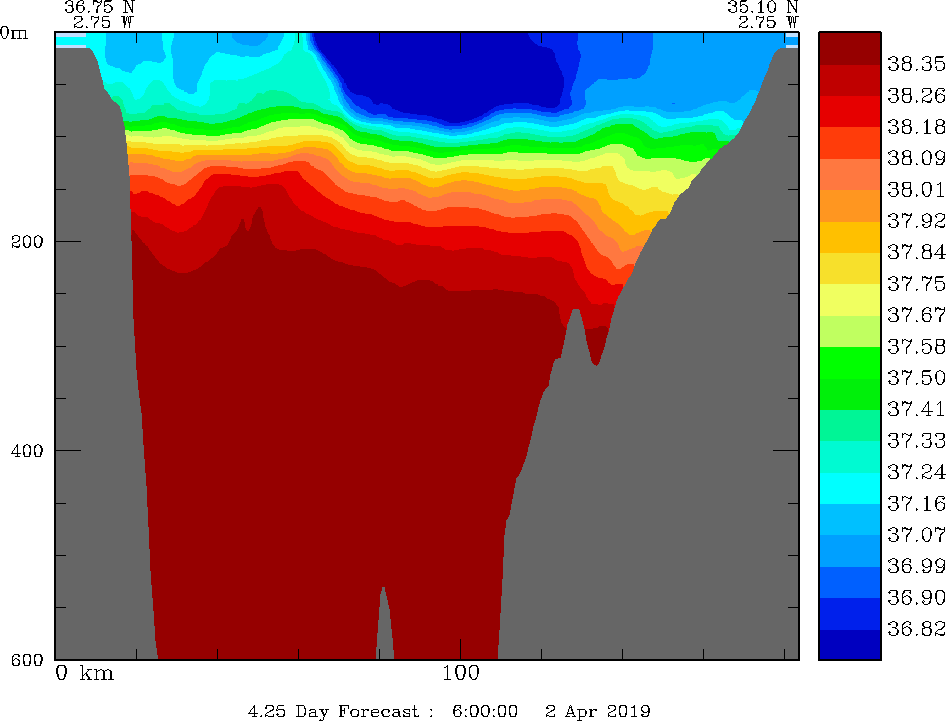This screenshot has width=946, height=721.
Task: Click the 37.33 colorbar label
Action: (x=915, y=440)
